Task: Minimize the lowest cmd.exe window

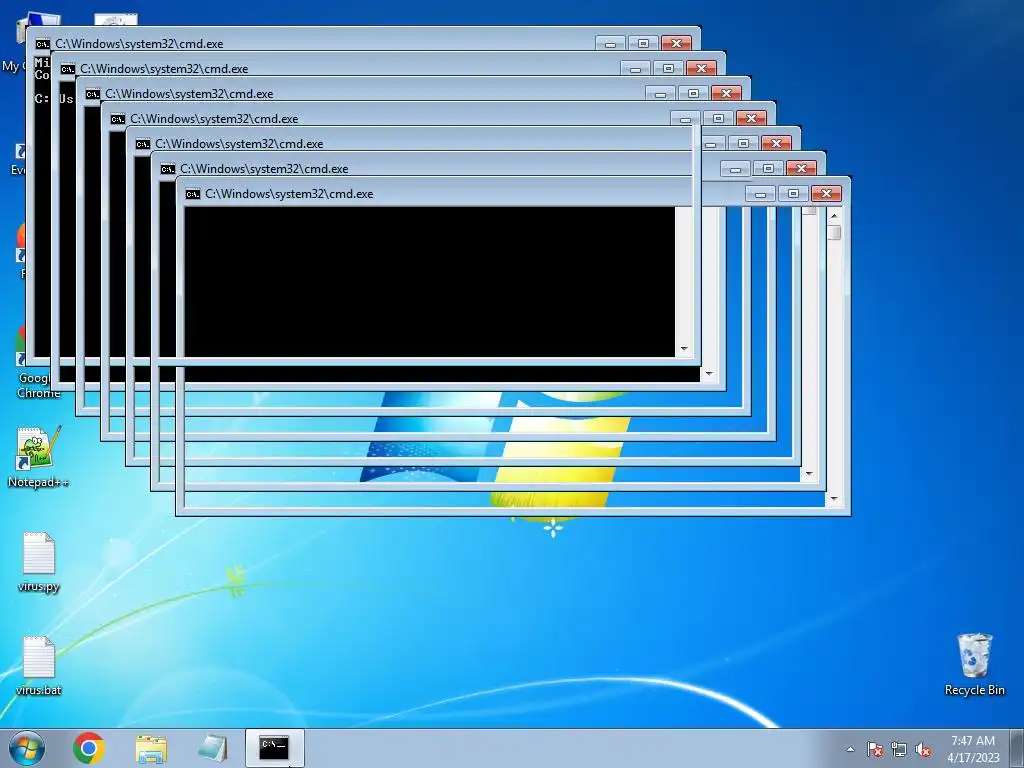Action: click(760, 193)
